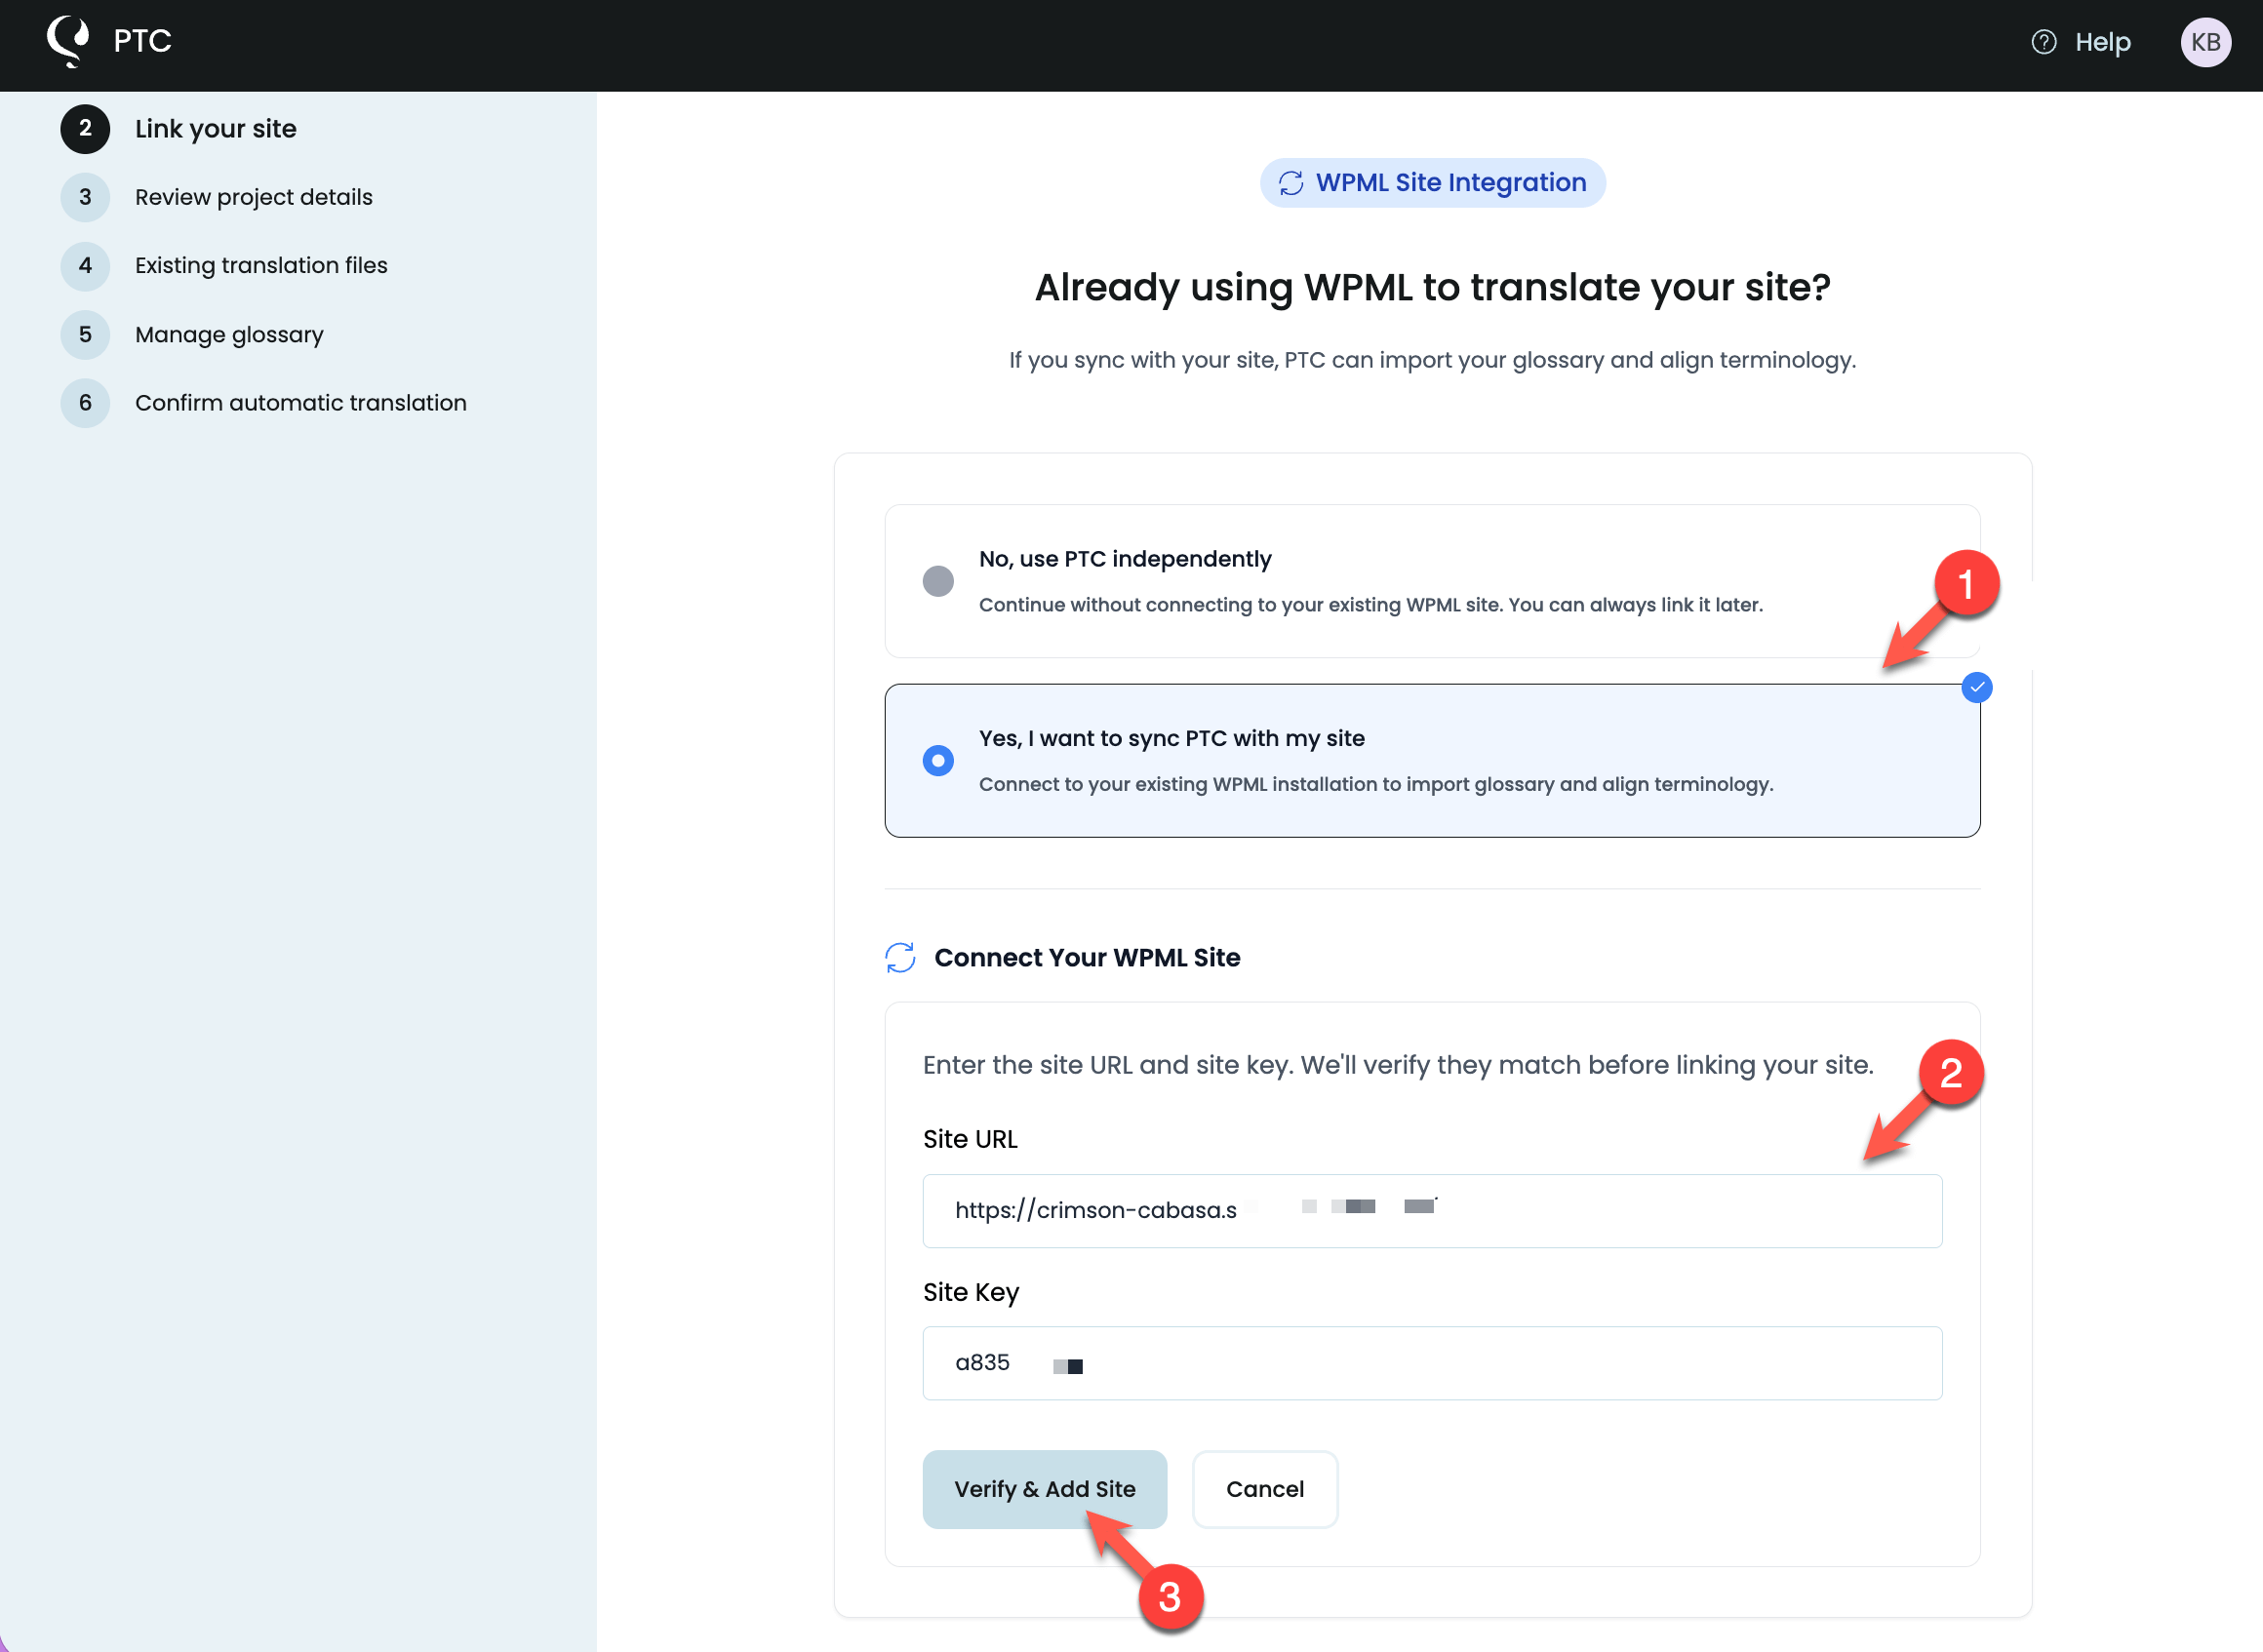2263x1652 pixels.
Task: Click the sync icon in WPML Site Integration badge
Action: click(1290, 183)
